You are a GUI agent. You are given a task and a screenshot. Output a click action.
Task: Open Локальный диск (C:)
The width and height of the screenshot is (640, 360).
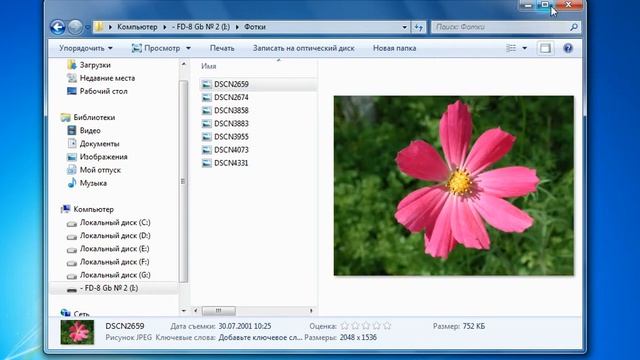[115, 222]
